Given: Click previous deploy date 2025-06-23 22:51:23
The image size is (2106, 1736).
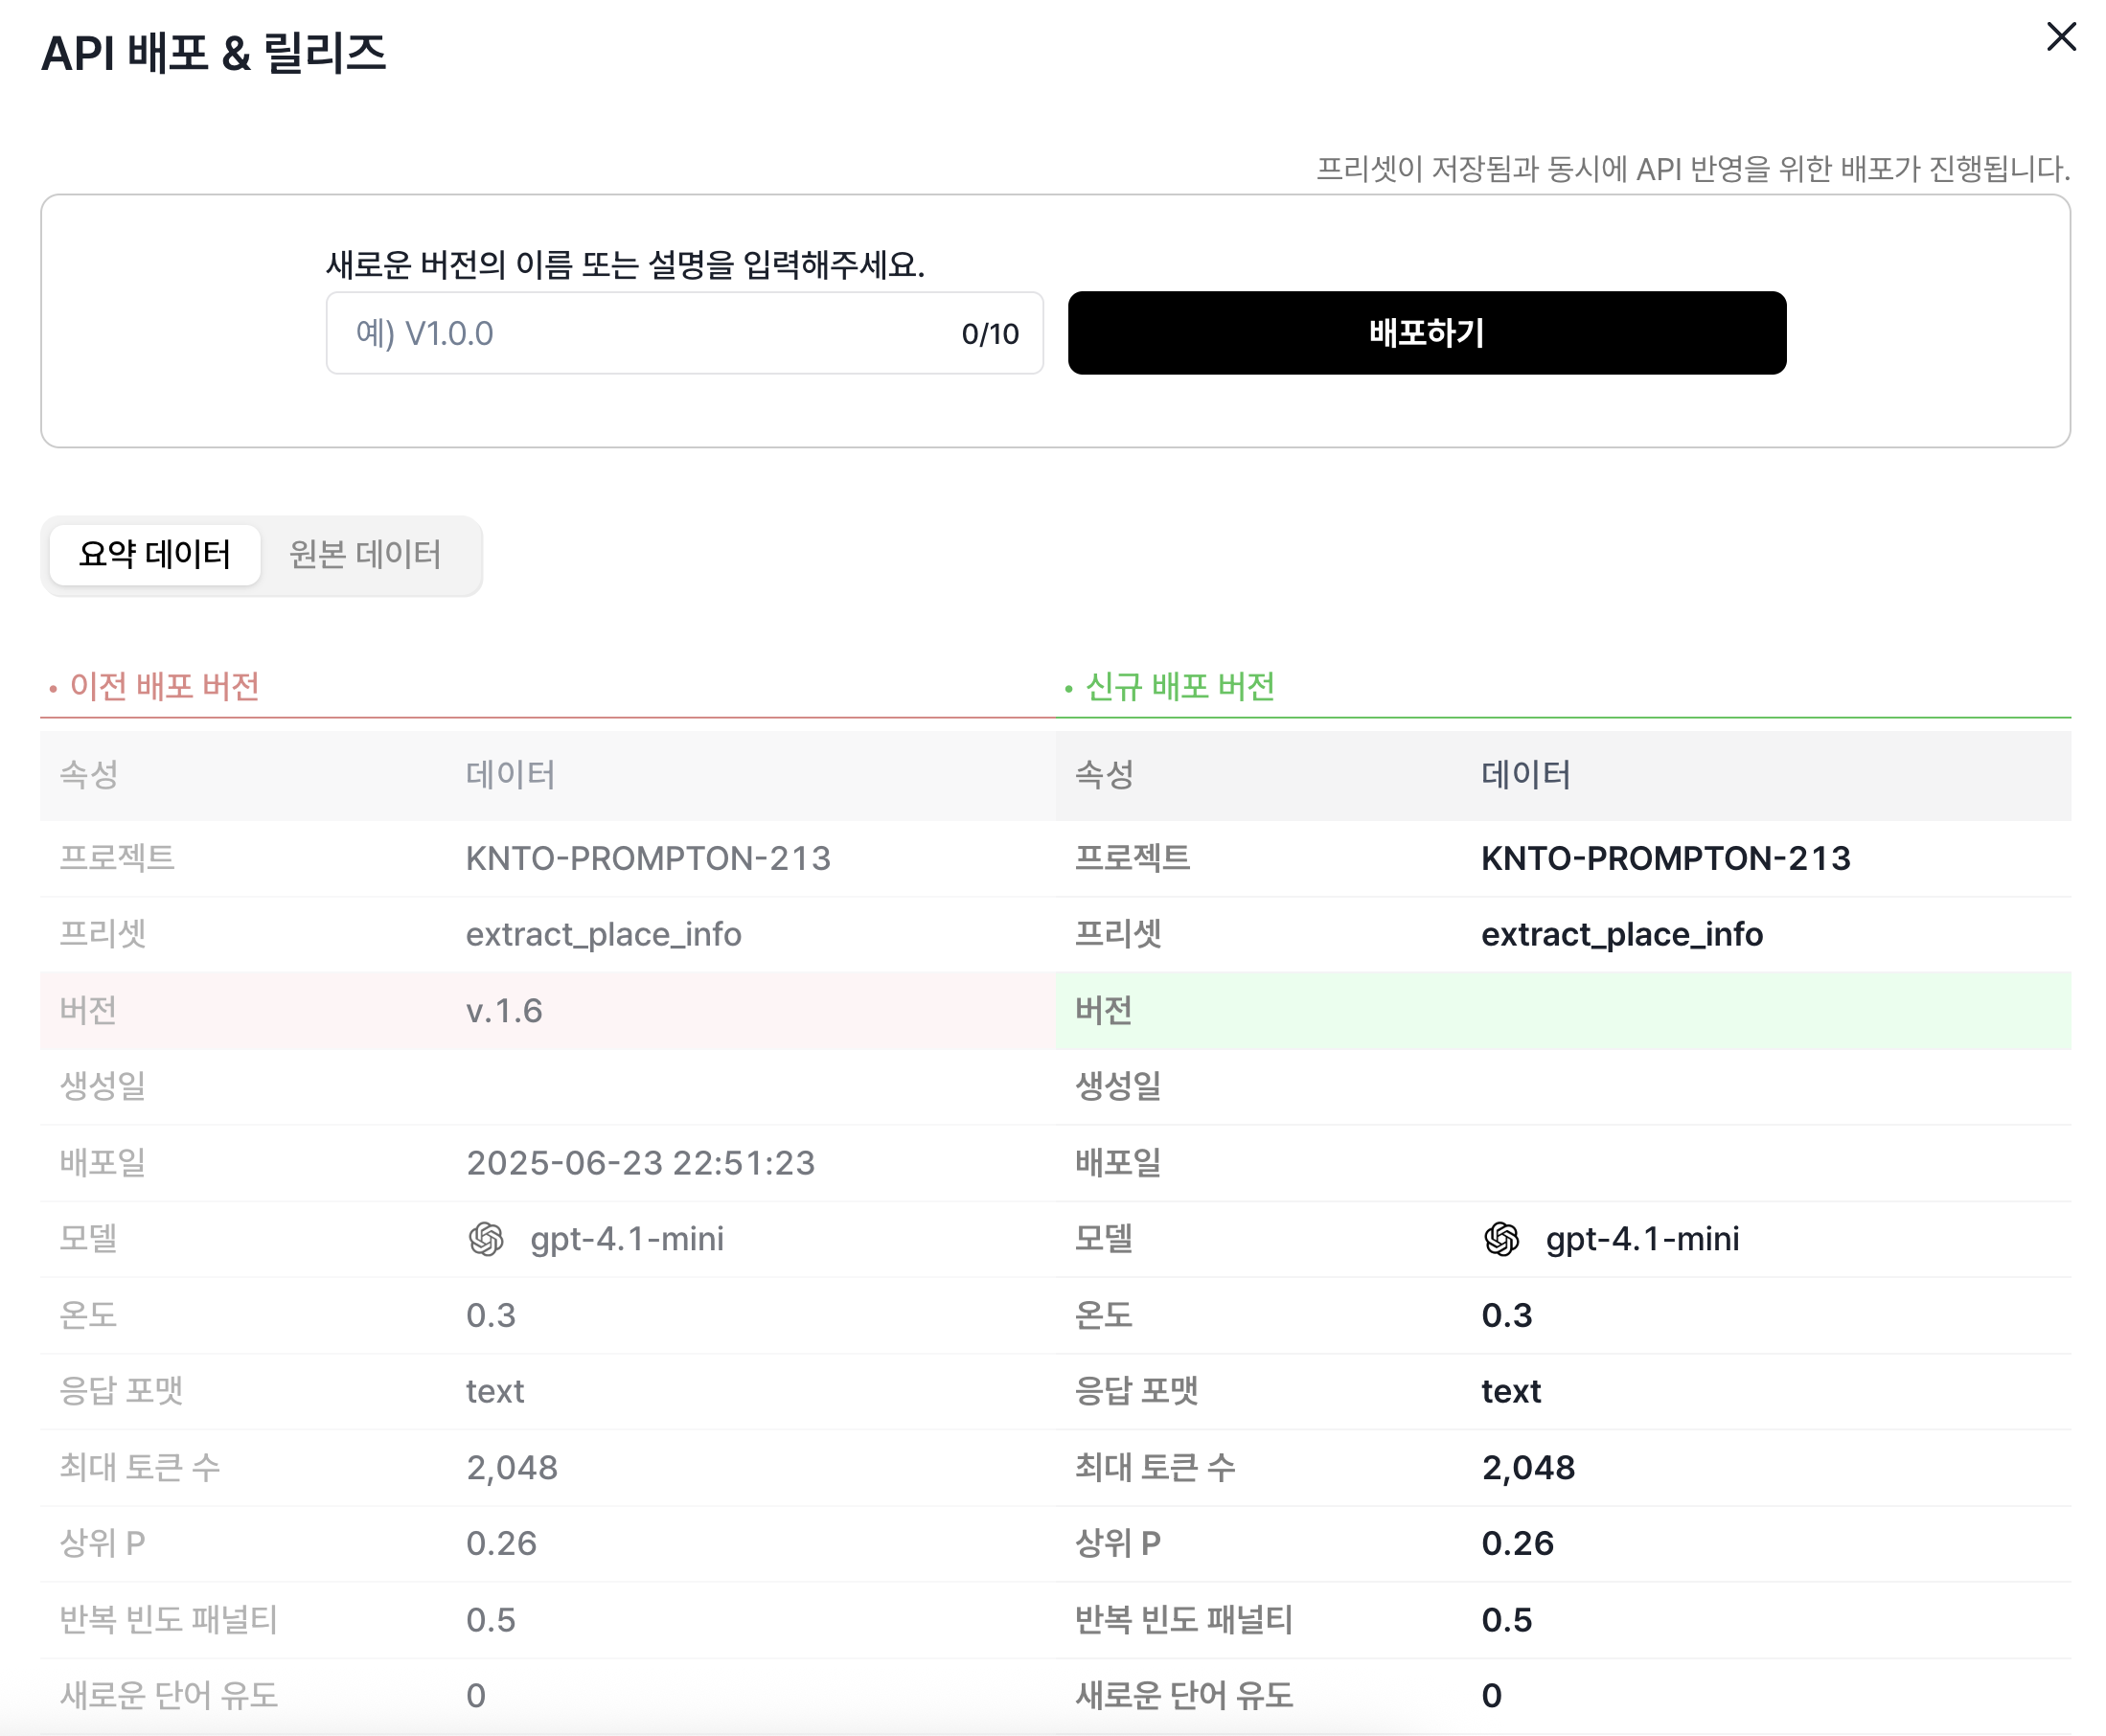Looking at the screenshot, I should [x=640, y=1163].
